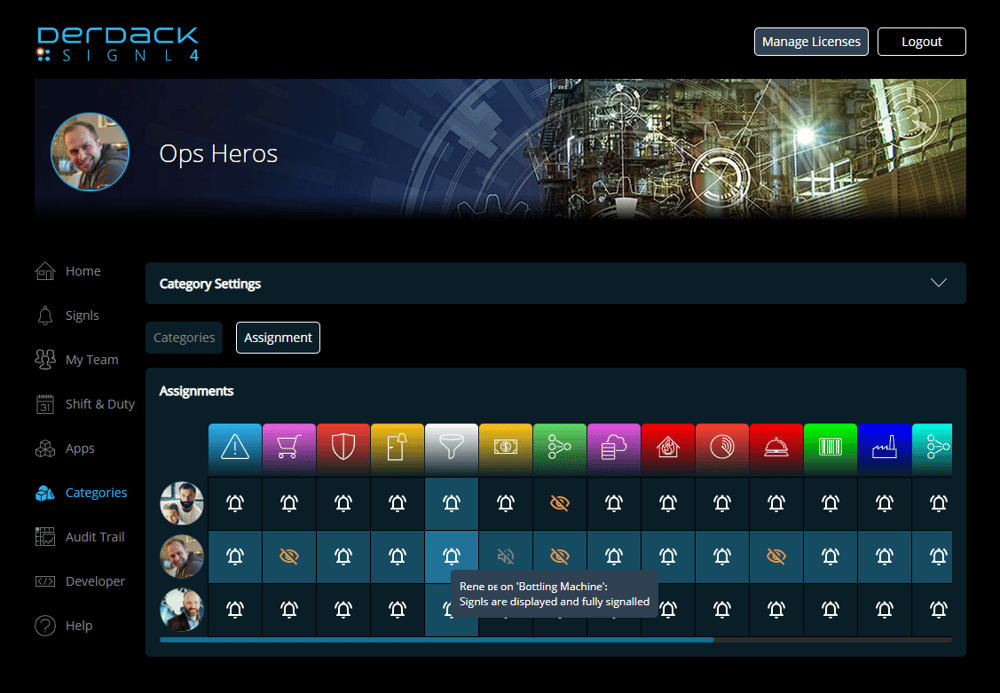Click the white funnel category icon

point(451,447)
